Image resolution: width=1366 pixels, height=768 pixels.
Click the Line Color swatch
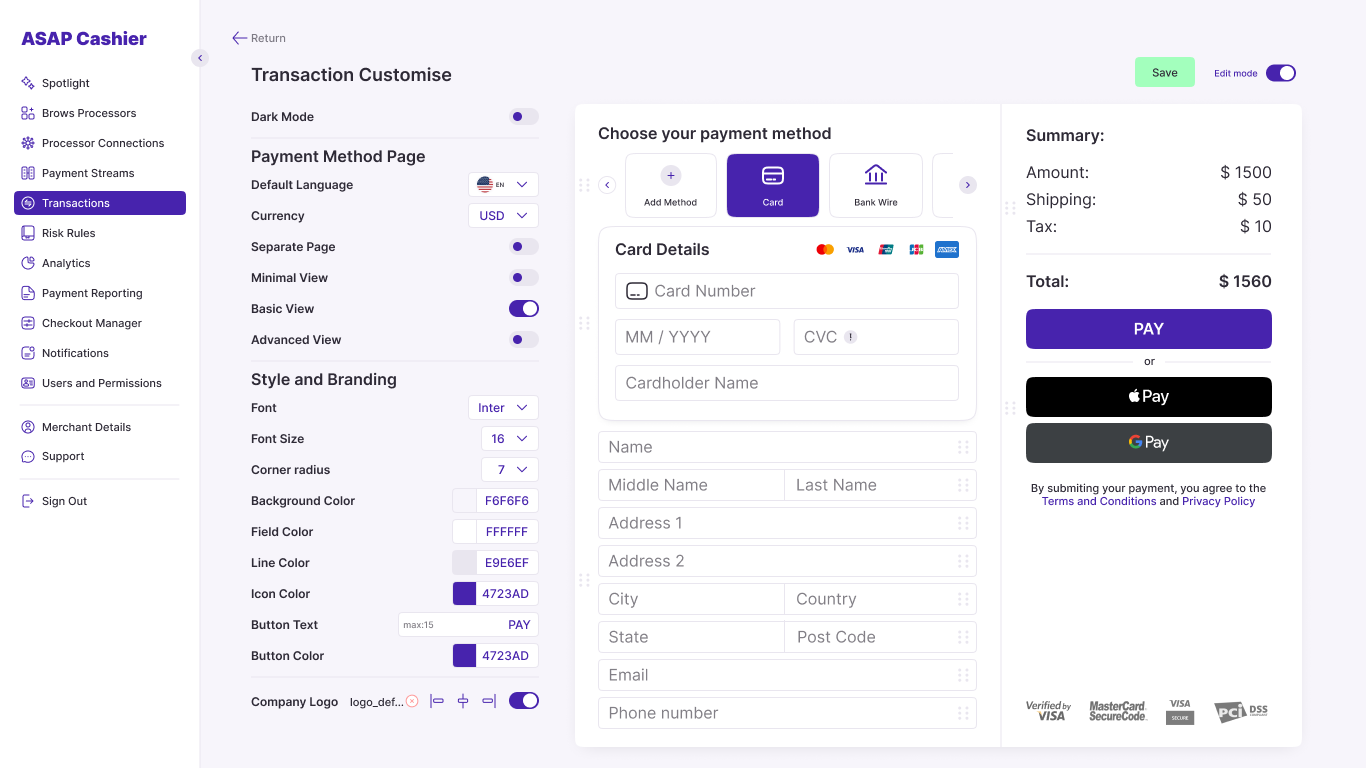click(x=464, y=563)
